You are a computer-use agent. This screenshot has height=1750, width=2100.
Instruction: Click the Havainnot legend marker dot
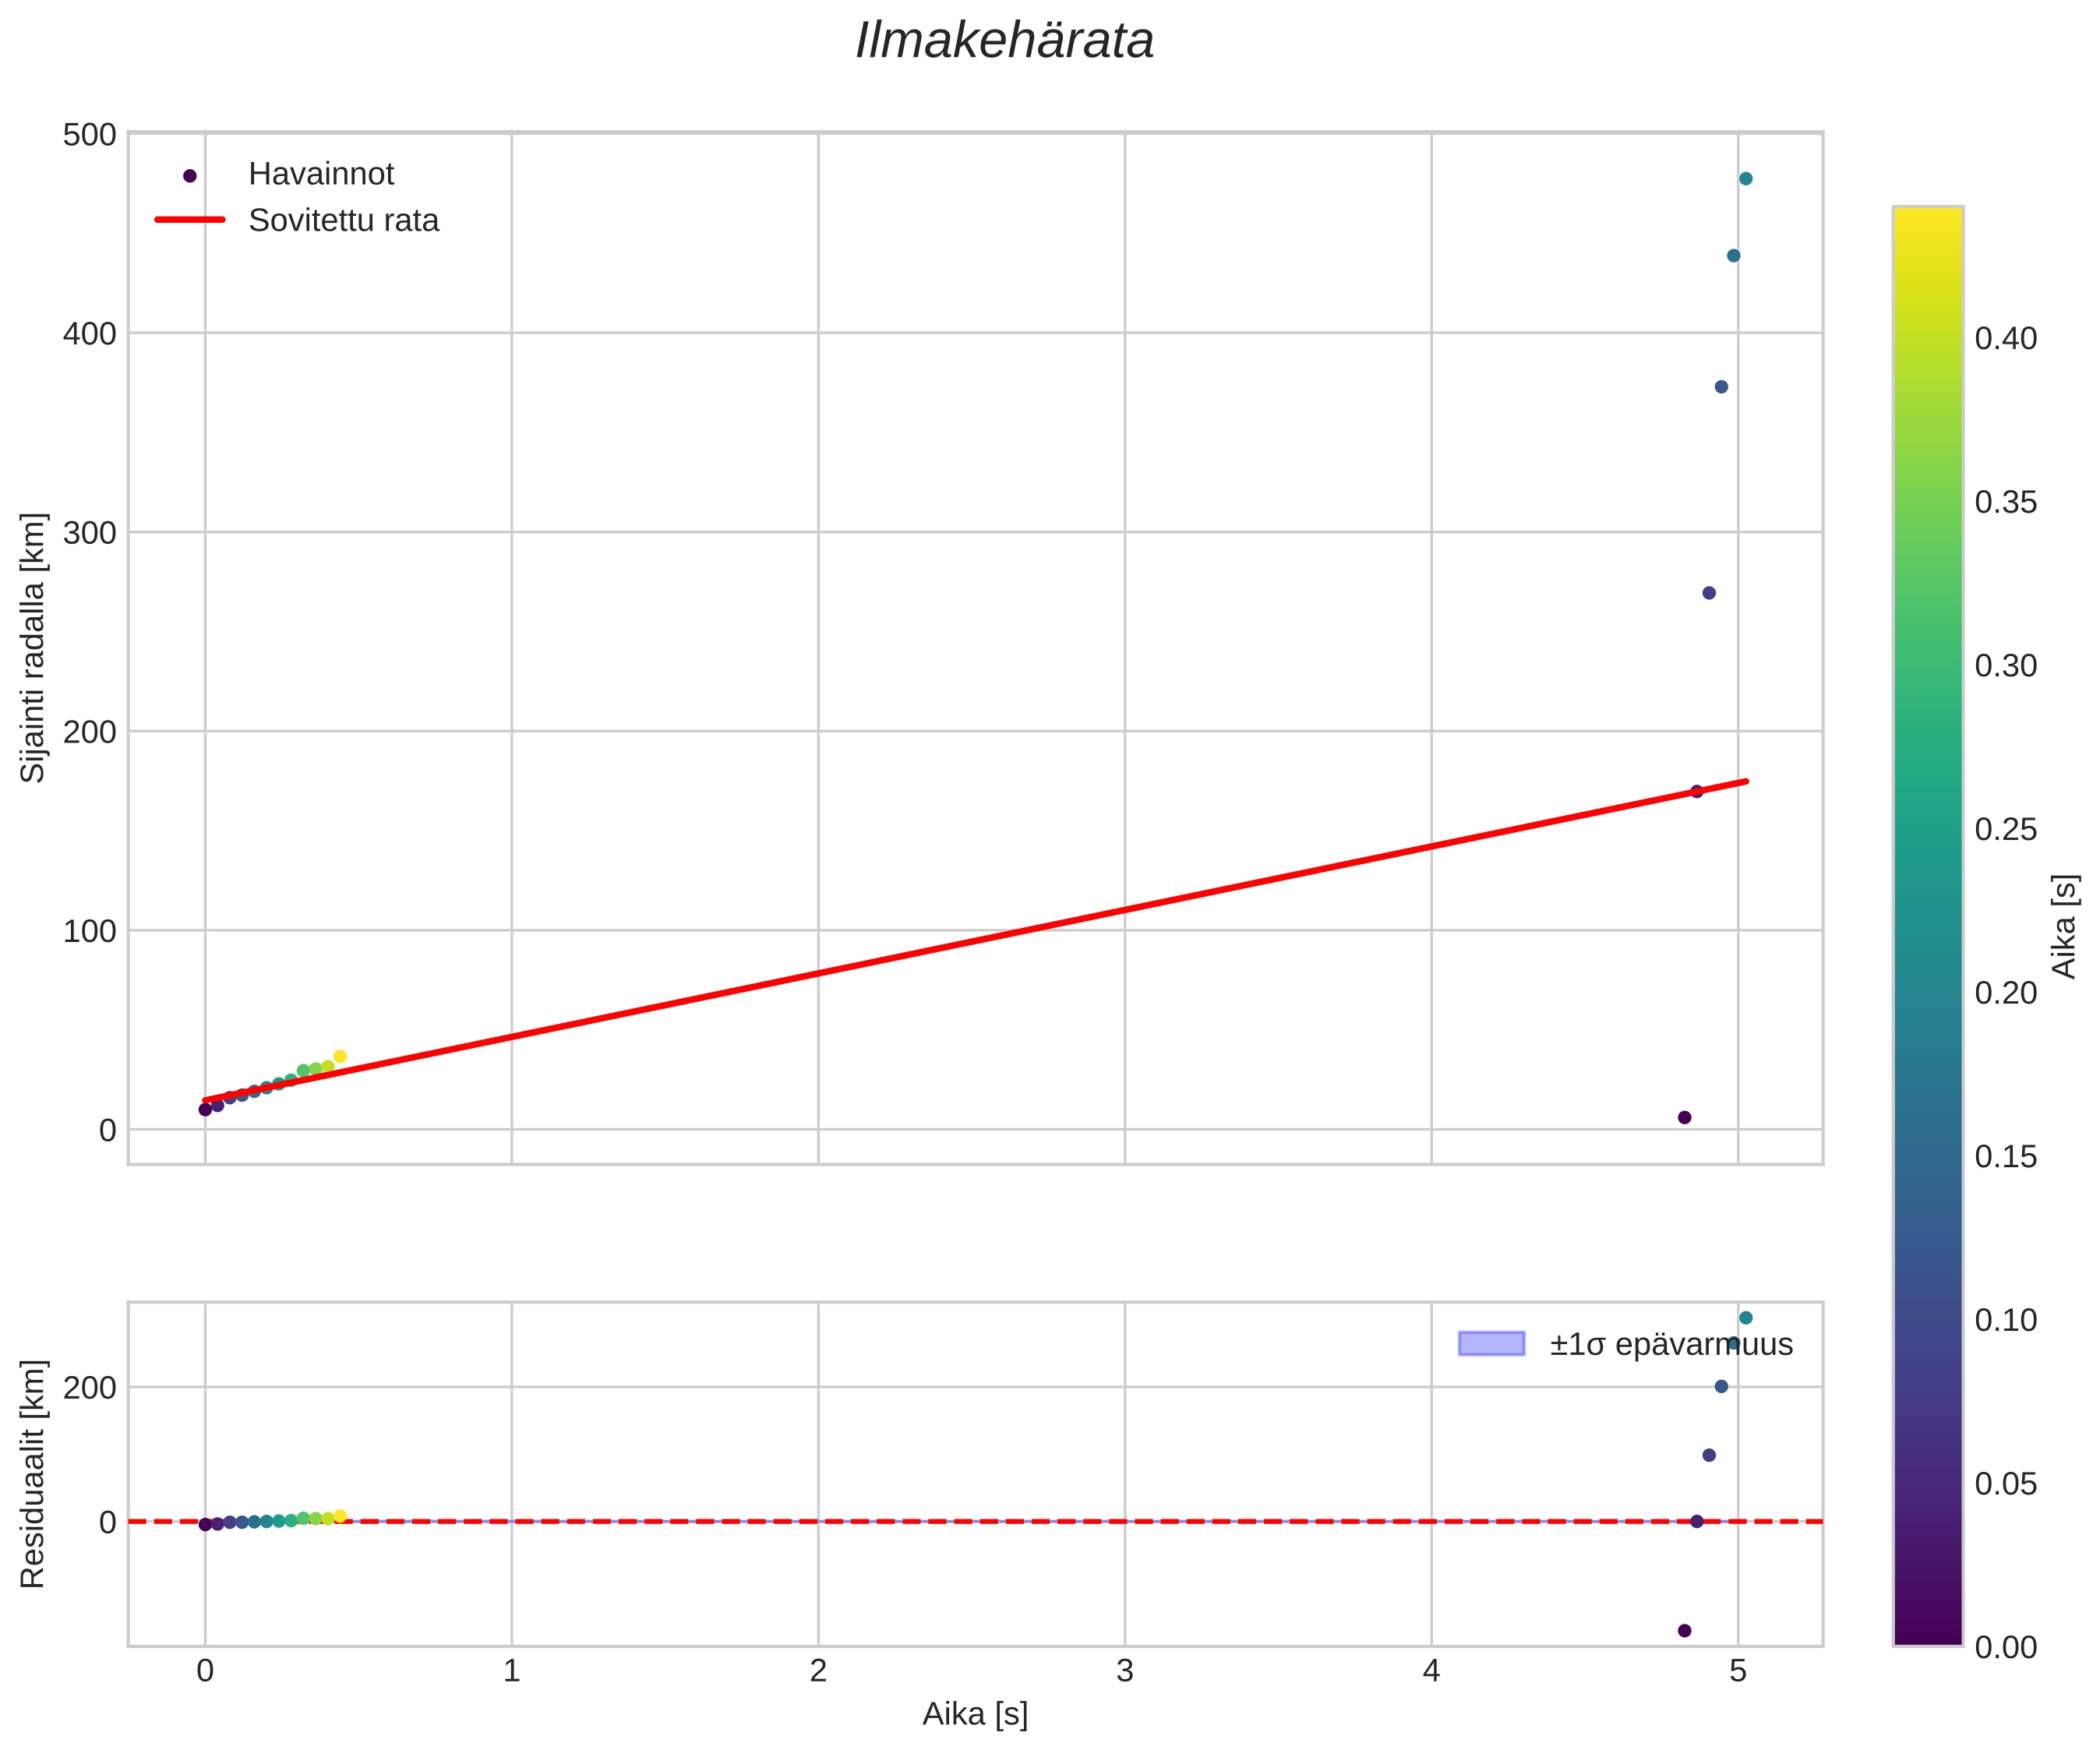click(190, 175)
